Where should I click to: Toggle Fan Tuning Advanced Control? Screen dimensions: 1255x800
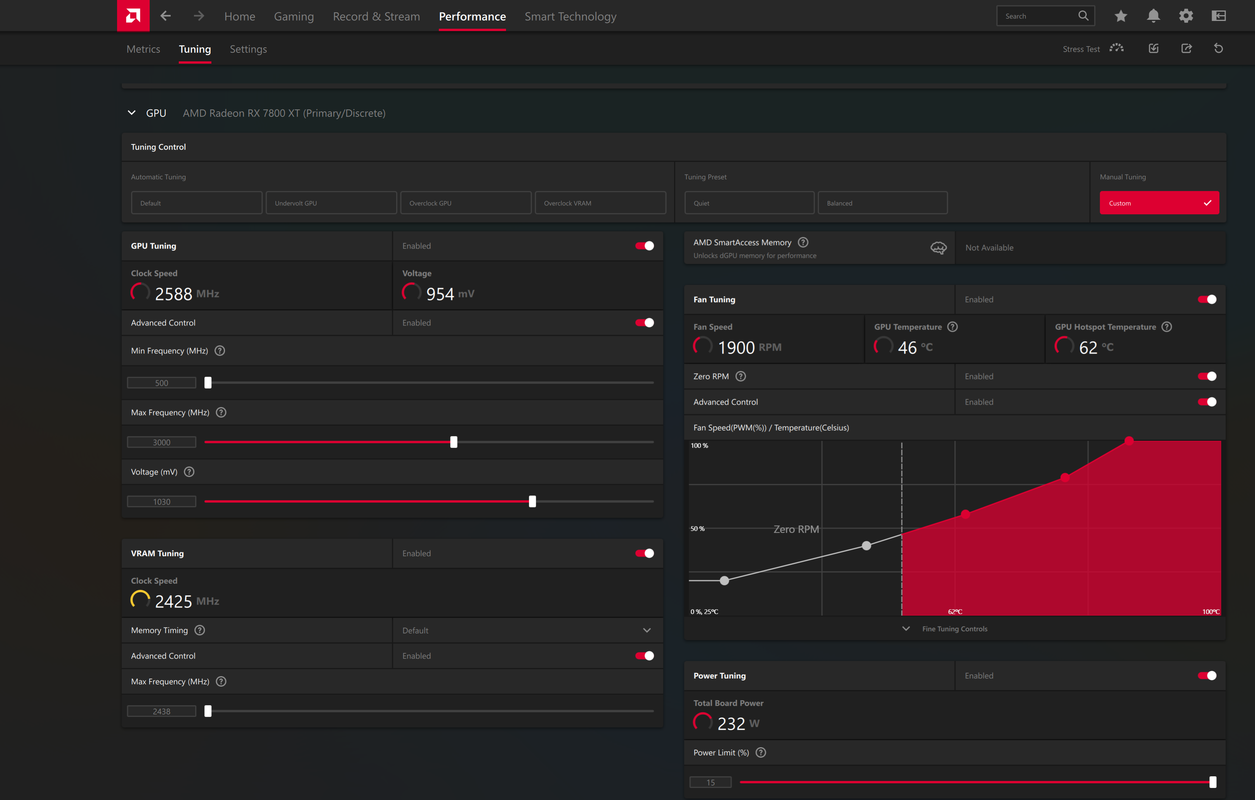[1207, 402]
